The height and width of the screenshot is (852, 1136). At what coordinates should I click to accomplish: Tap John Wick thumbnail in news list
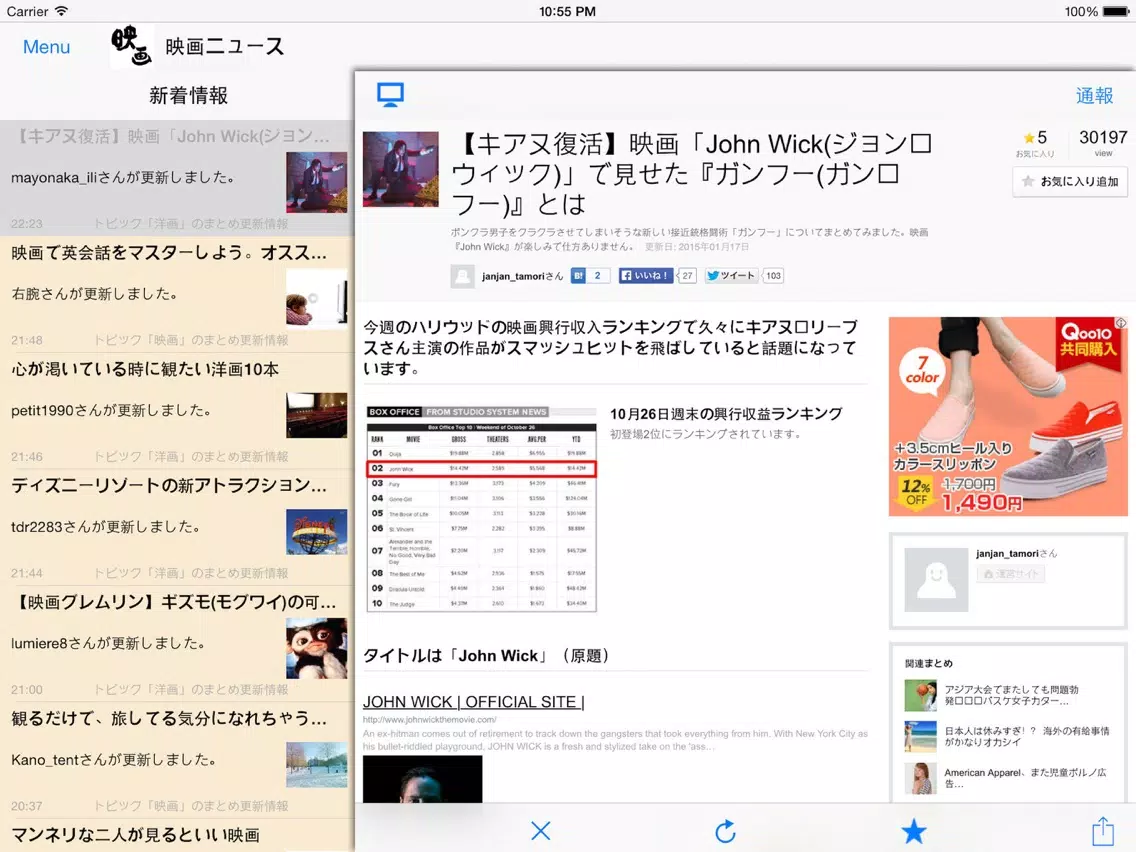coord(317,182)
